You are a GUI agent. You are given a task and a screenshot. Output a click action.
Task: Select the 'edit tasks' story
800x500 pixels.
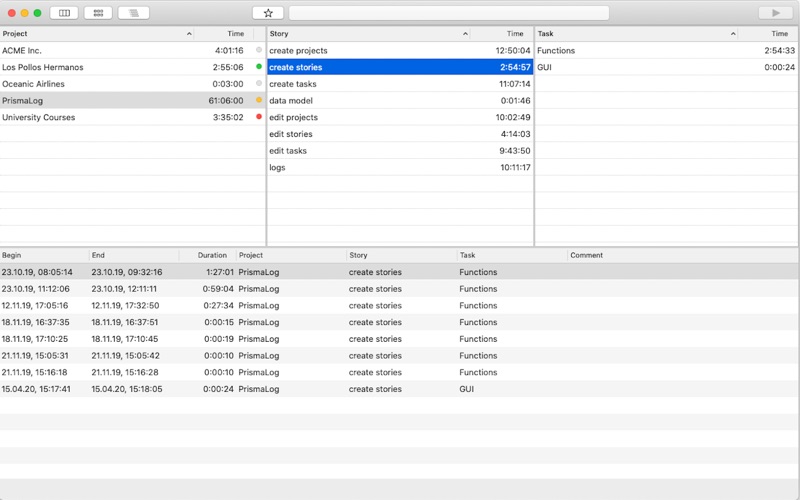[x=400, y=151]
